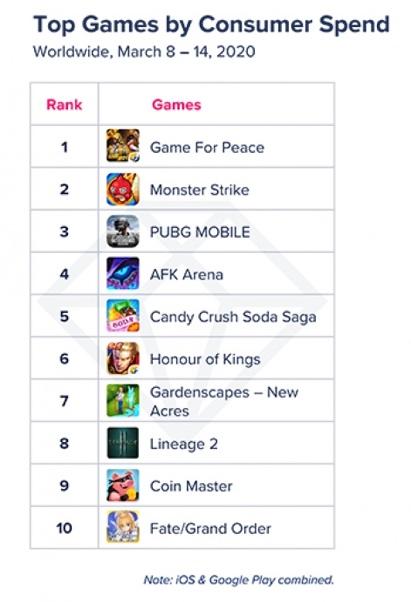Click the Game For Peace title text

207,147
